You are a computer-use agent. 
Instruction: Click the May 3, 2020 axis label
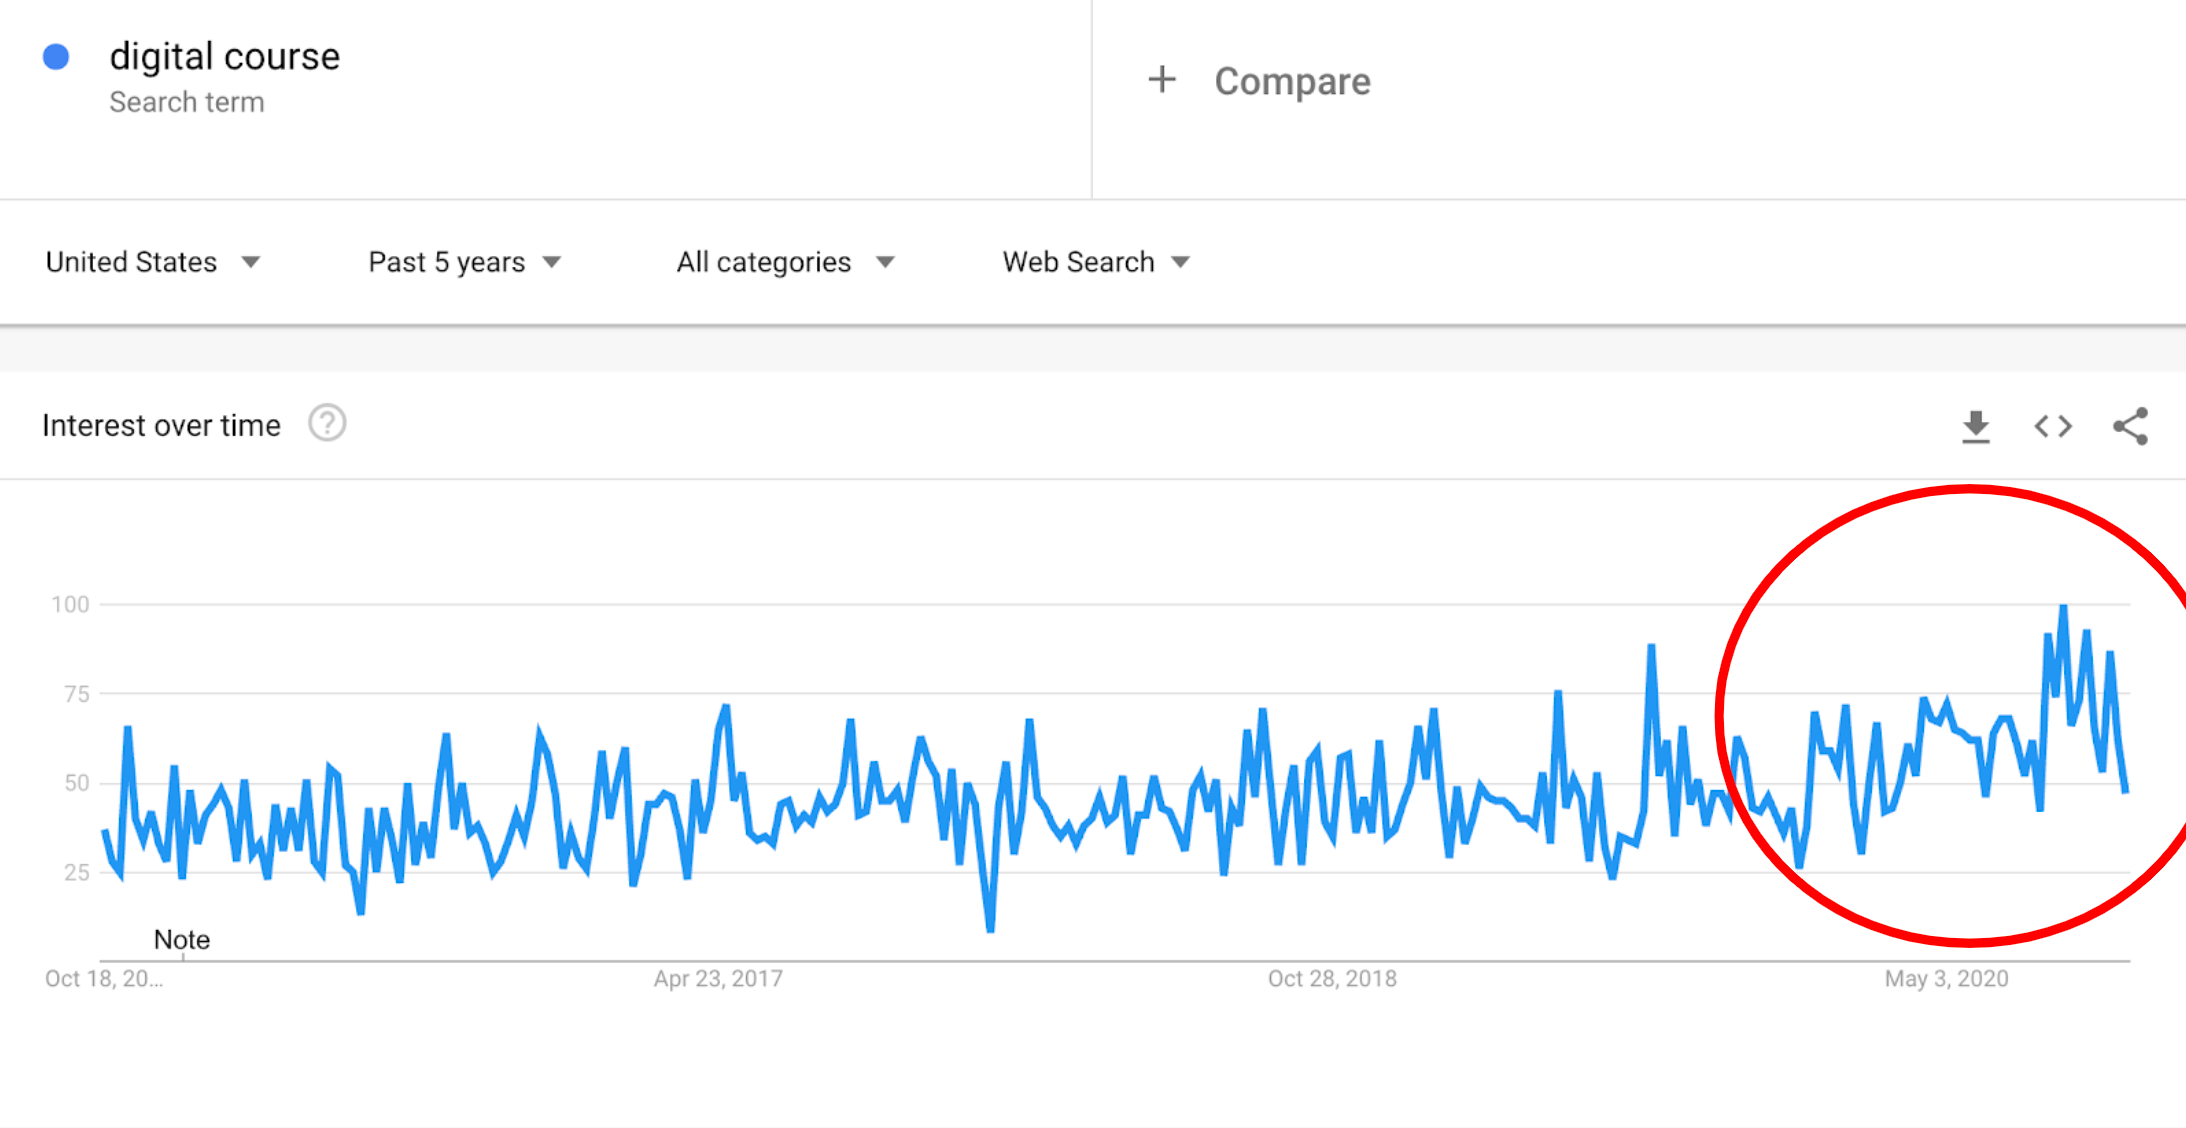(1946, 978)
